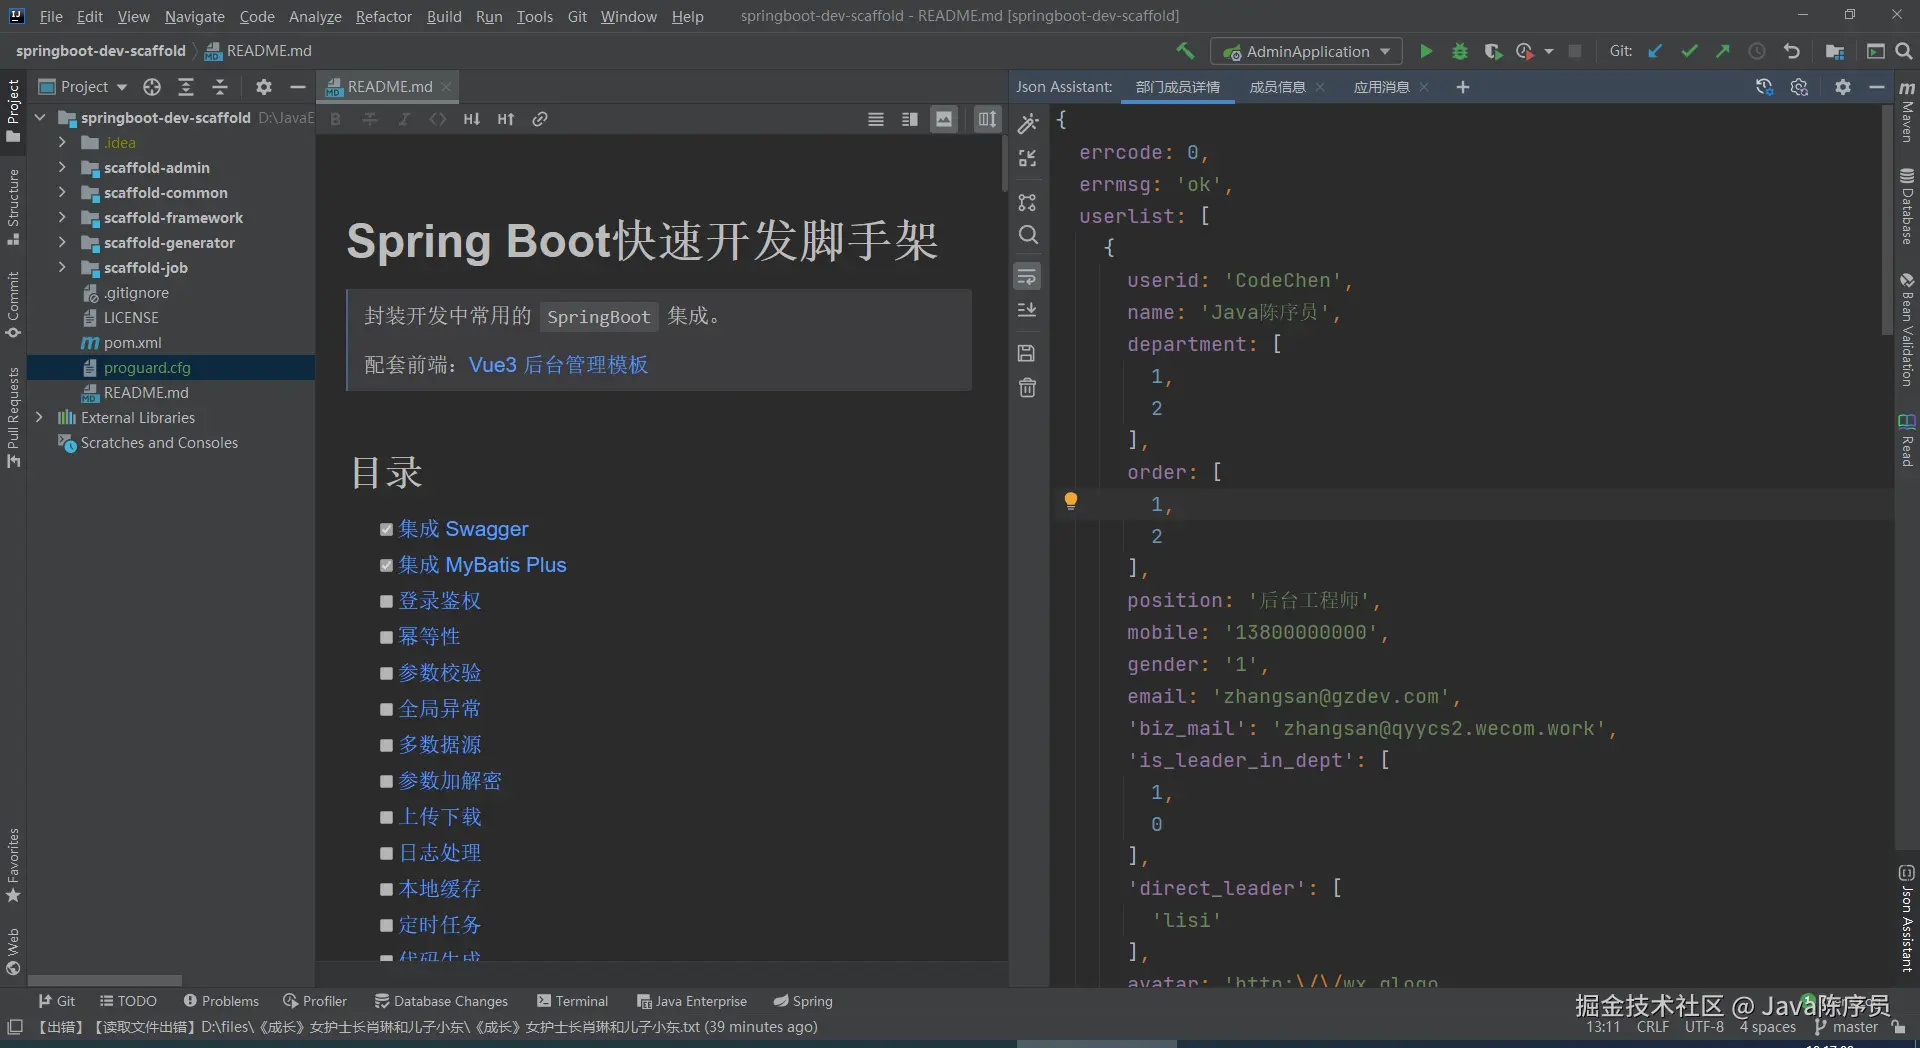The width and height of the screenshot is (1920, 1048).
Task: Check the 参数校验 checkbox
Action: (x=386, y=674)
